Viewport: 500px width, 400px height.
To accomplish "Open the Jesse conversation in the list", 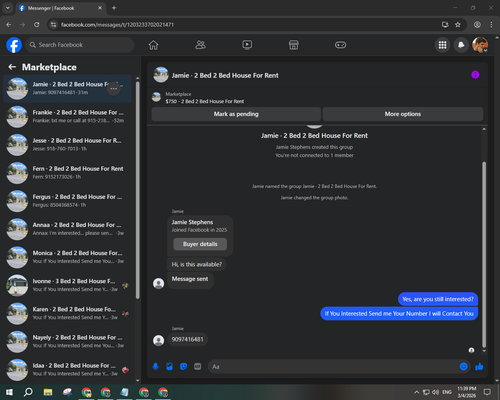I will pyautogui.click(x=68, y=145).
